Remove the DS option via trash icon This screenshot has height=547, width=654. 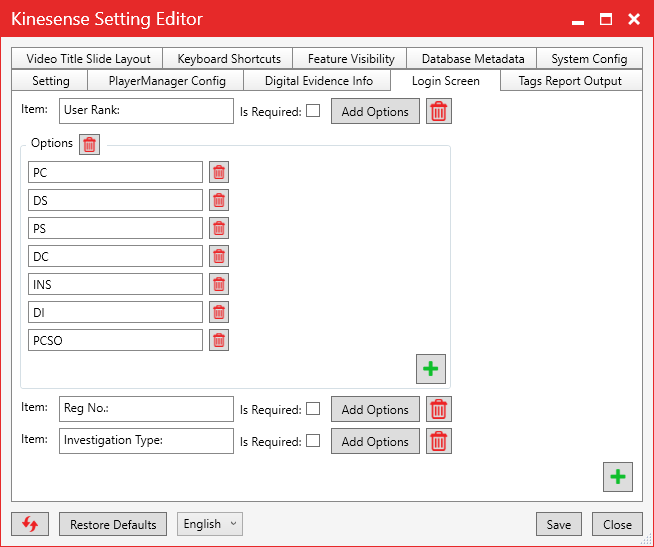click(219, 200)
